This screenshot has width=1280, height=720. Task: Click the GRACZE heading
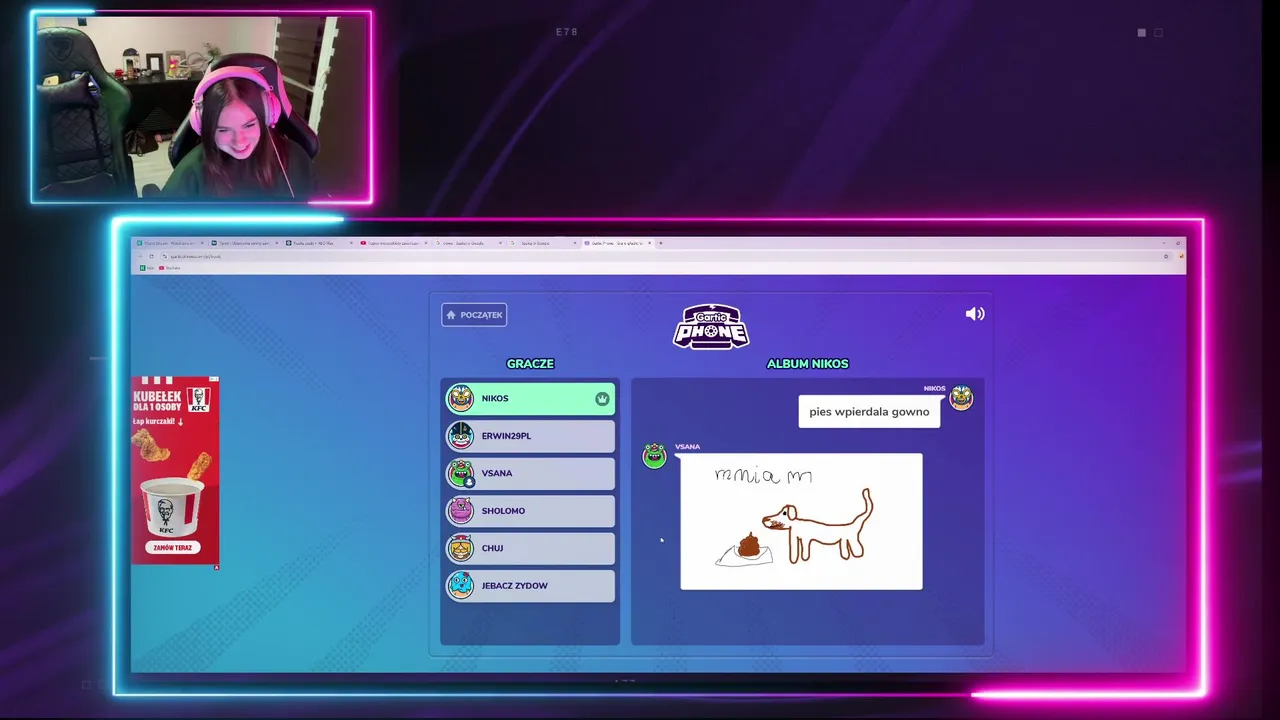coord(530,364)
